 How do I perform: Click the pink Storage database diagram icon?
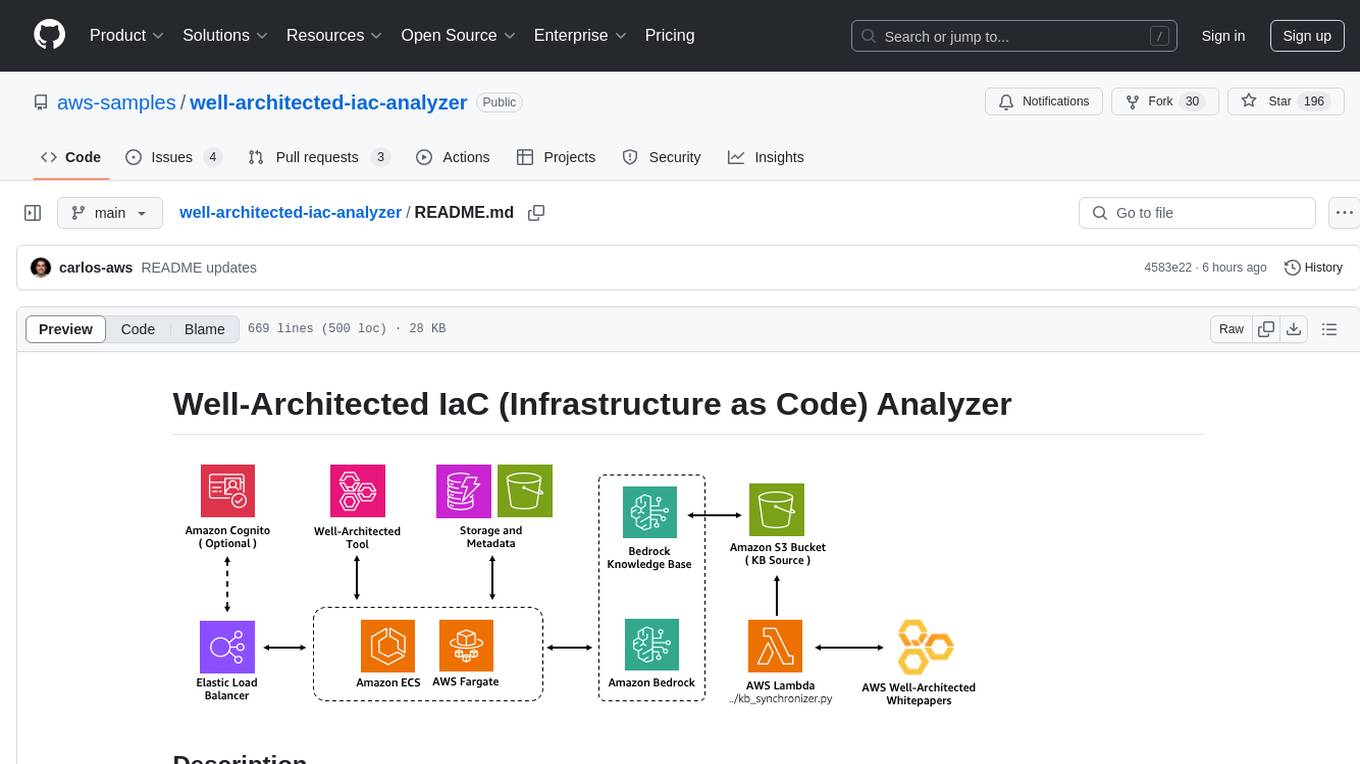click(x=464, y=491)
